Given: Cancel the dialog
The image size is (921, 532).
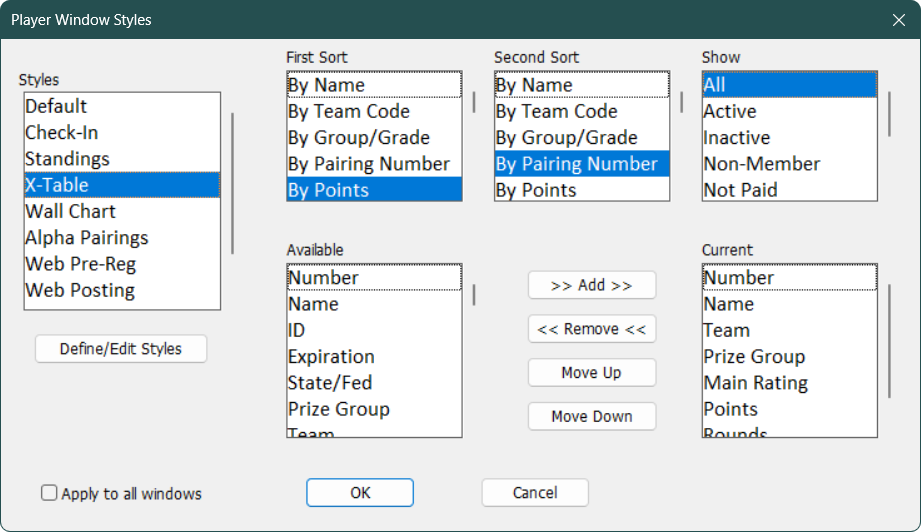Looking at the screenshot, I should 535,493.
